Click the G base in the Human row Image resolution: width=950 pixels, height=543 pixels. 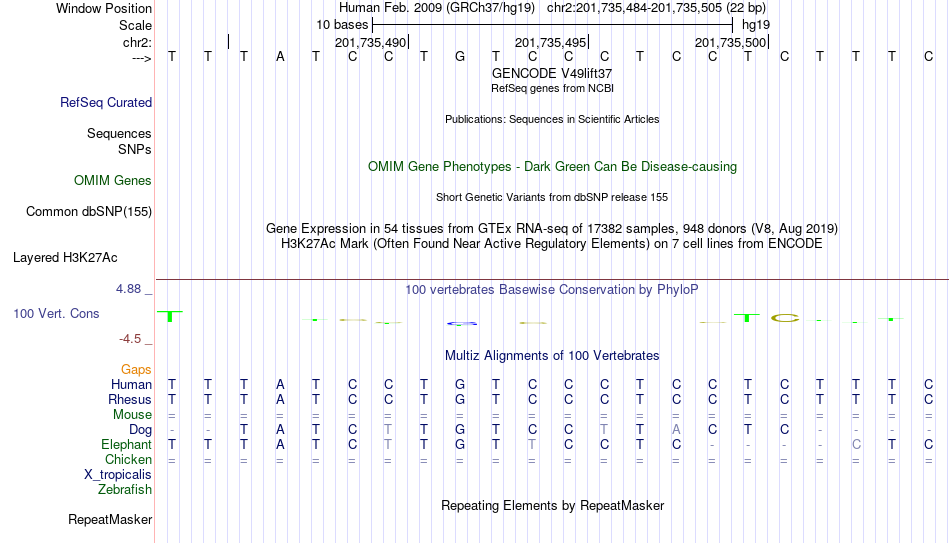pyautogui.click(x=460, y=384)
